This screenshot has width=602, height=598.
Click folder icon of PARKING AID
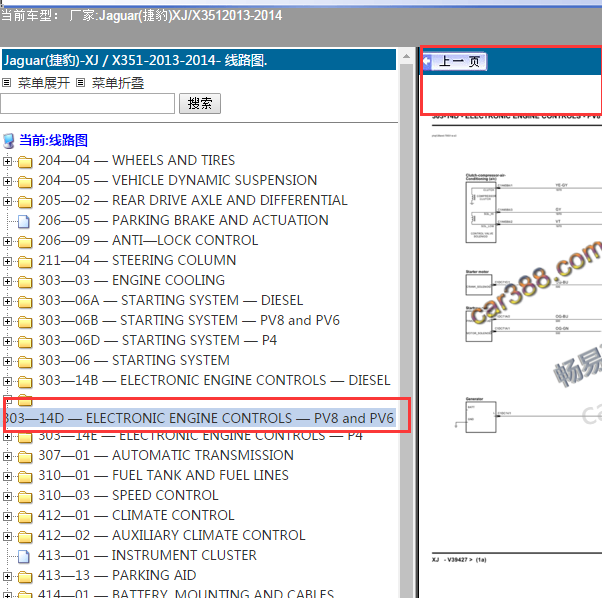coord(25,577)
